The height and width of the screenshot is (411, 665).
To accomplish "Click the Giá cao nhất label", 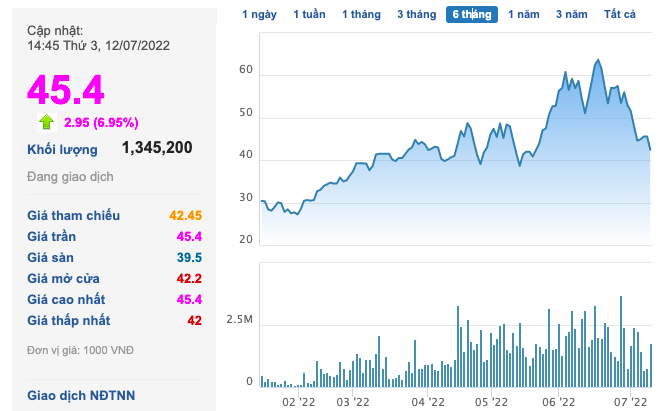I will tap(66, 299).
